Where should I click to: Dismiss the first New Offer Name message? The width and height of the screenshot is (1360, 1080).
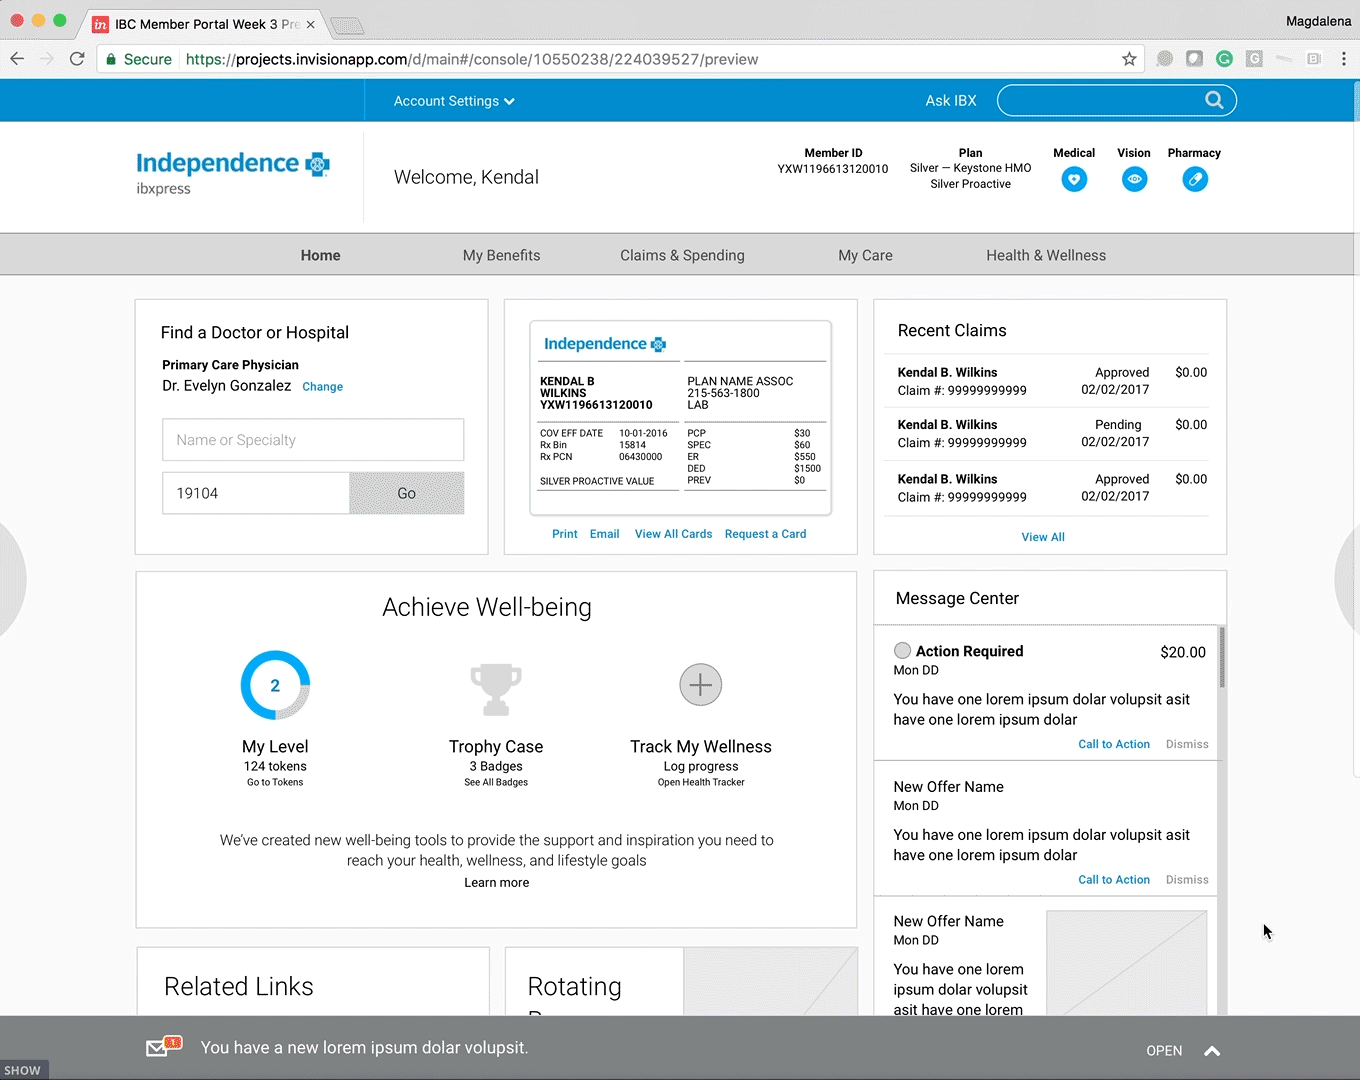point(1187,880)
